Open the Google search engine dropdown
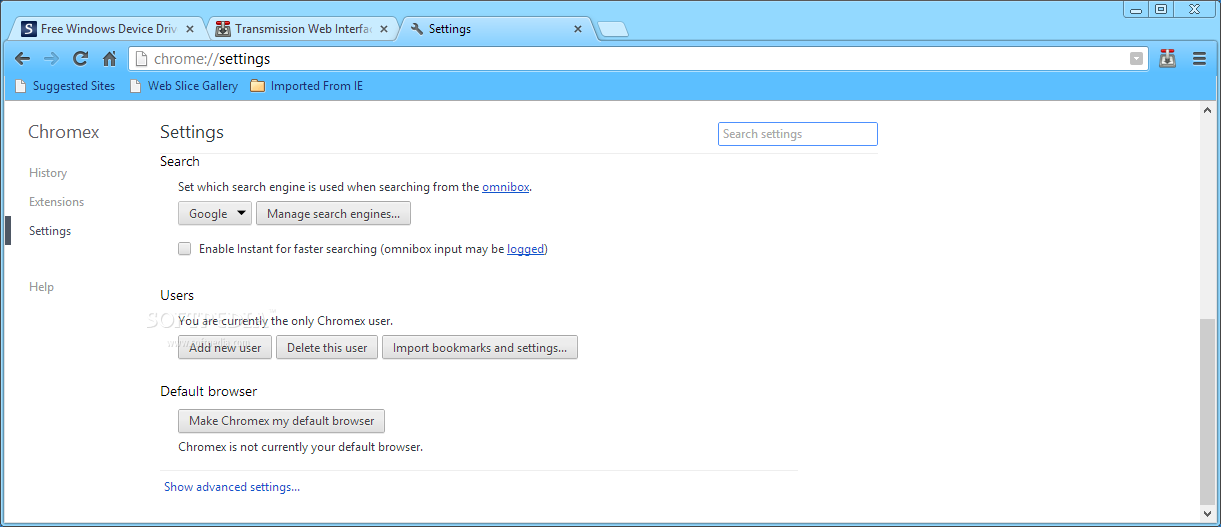The height and width of the screenshot is (527, 1221). [214, 213]
